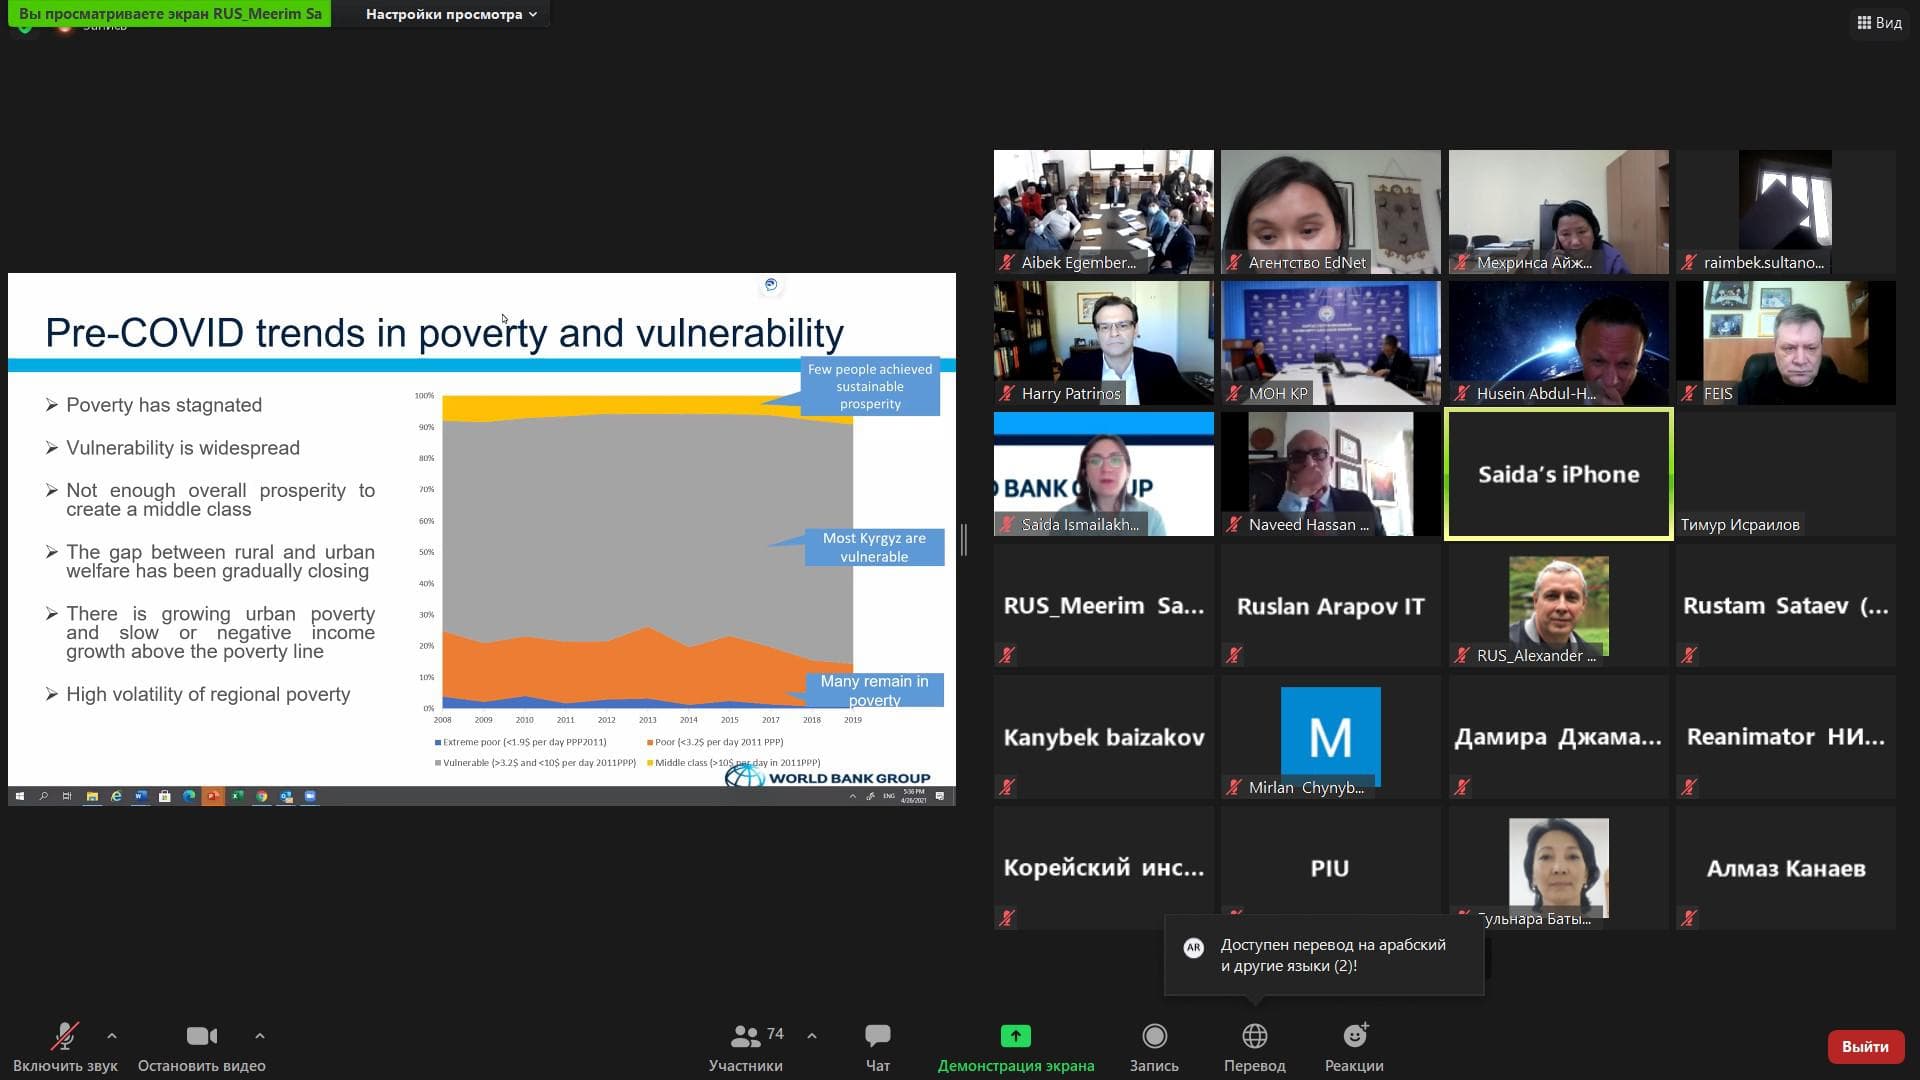Select Kanybek baizakov participant tile
The height and width of the screenshot is (1080, 1920).
[x=1103, y=737]
